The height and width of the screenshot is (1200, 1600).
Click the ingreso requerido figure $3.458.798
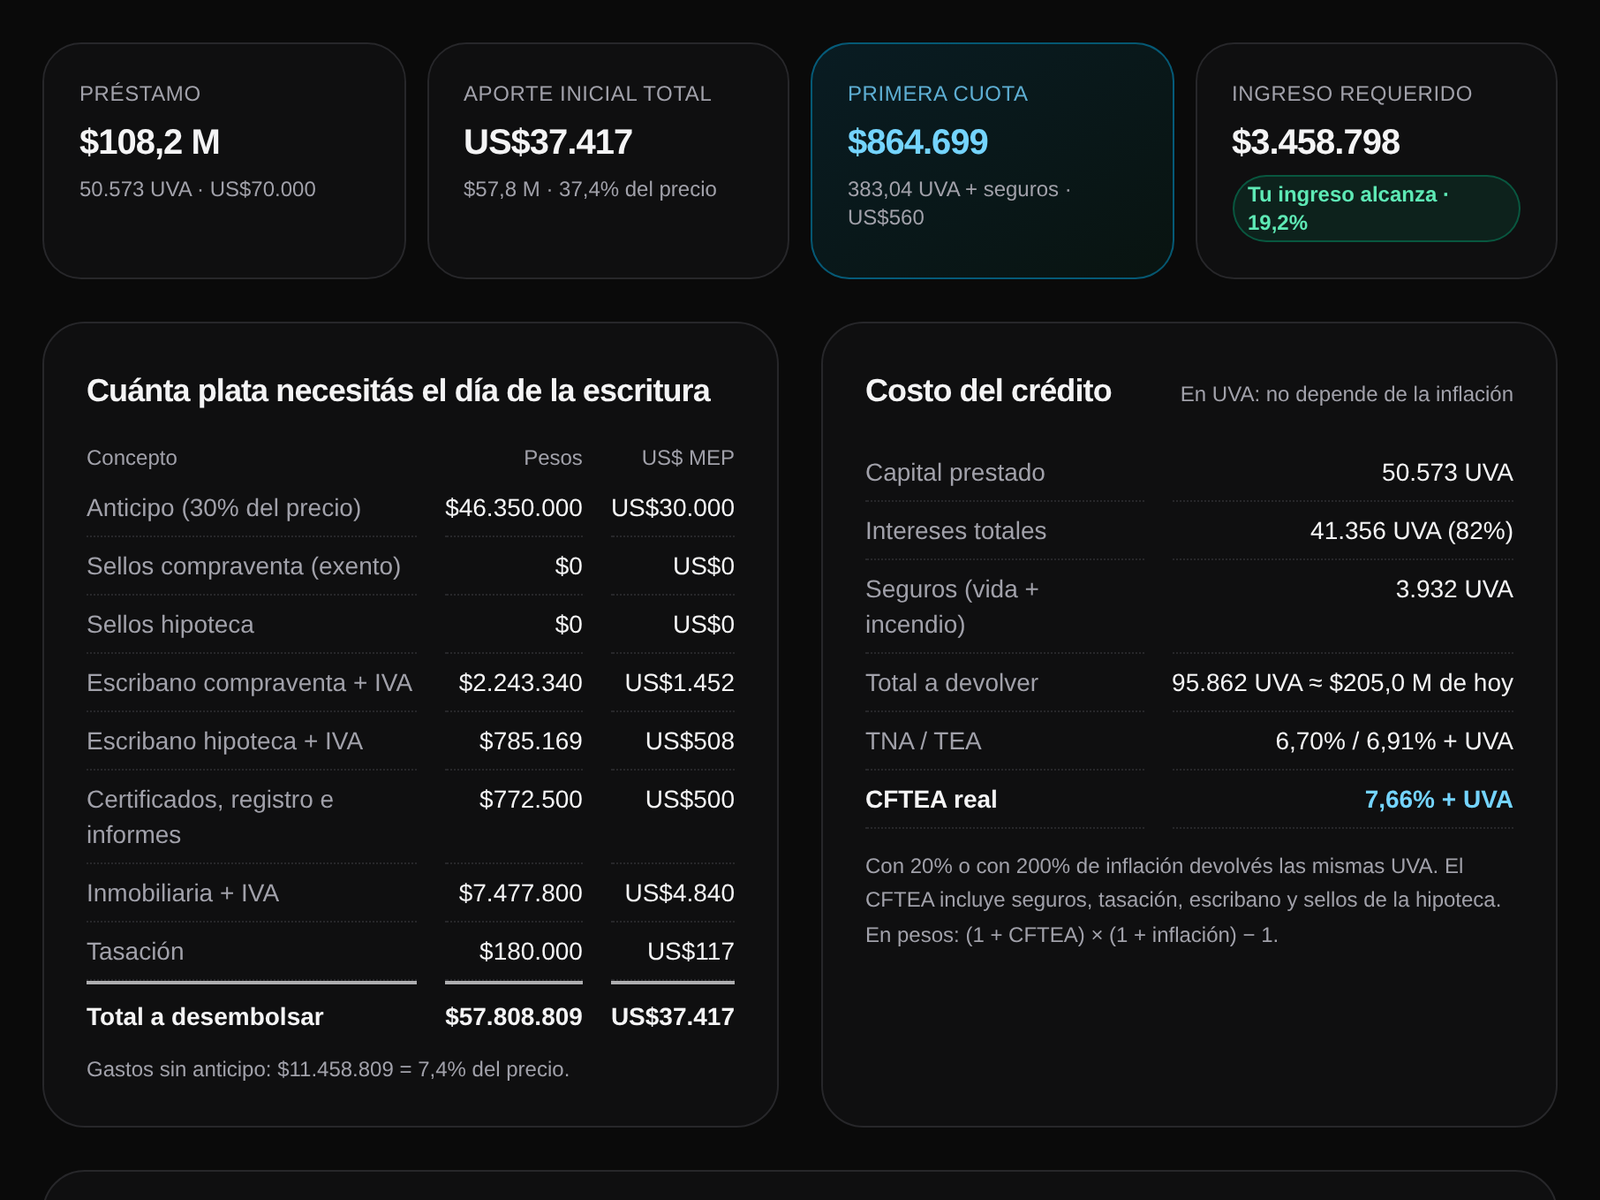[x=1316, y=142]
